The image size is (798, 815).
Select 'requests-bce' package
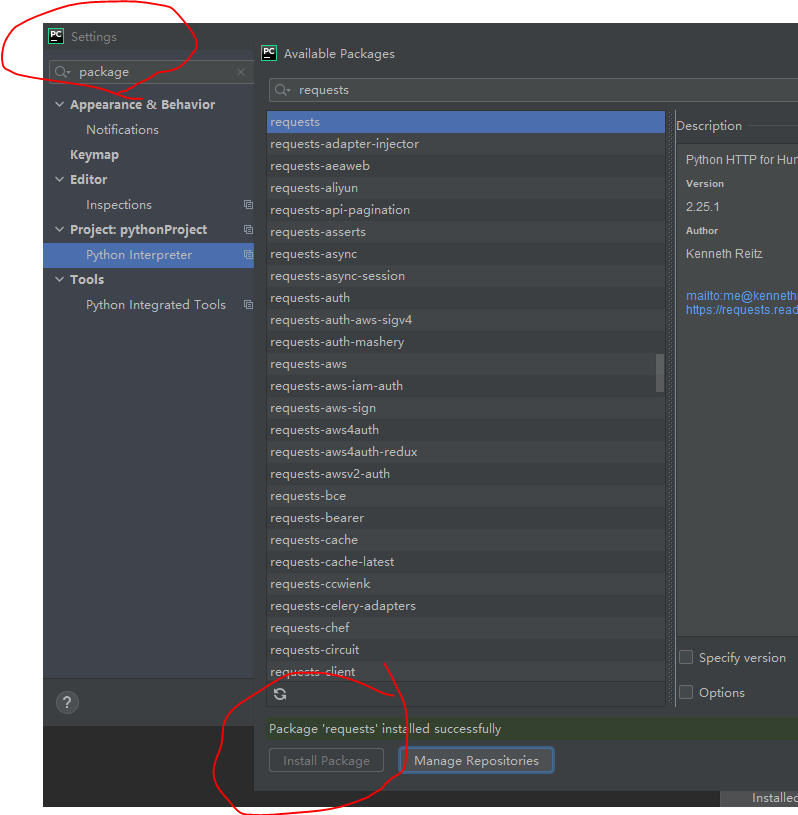click(x=466, y=496)
